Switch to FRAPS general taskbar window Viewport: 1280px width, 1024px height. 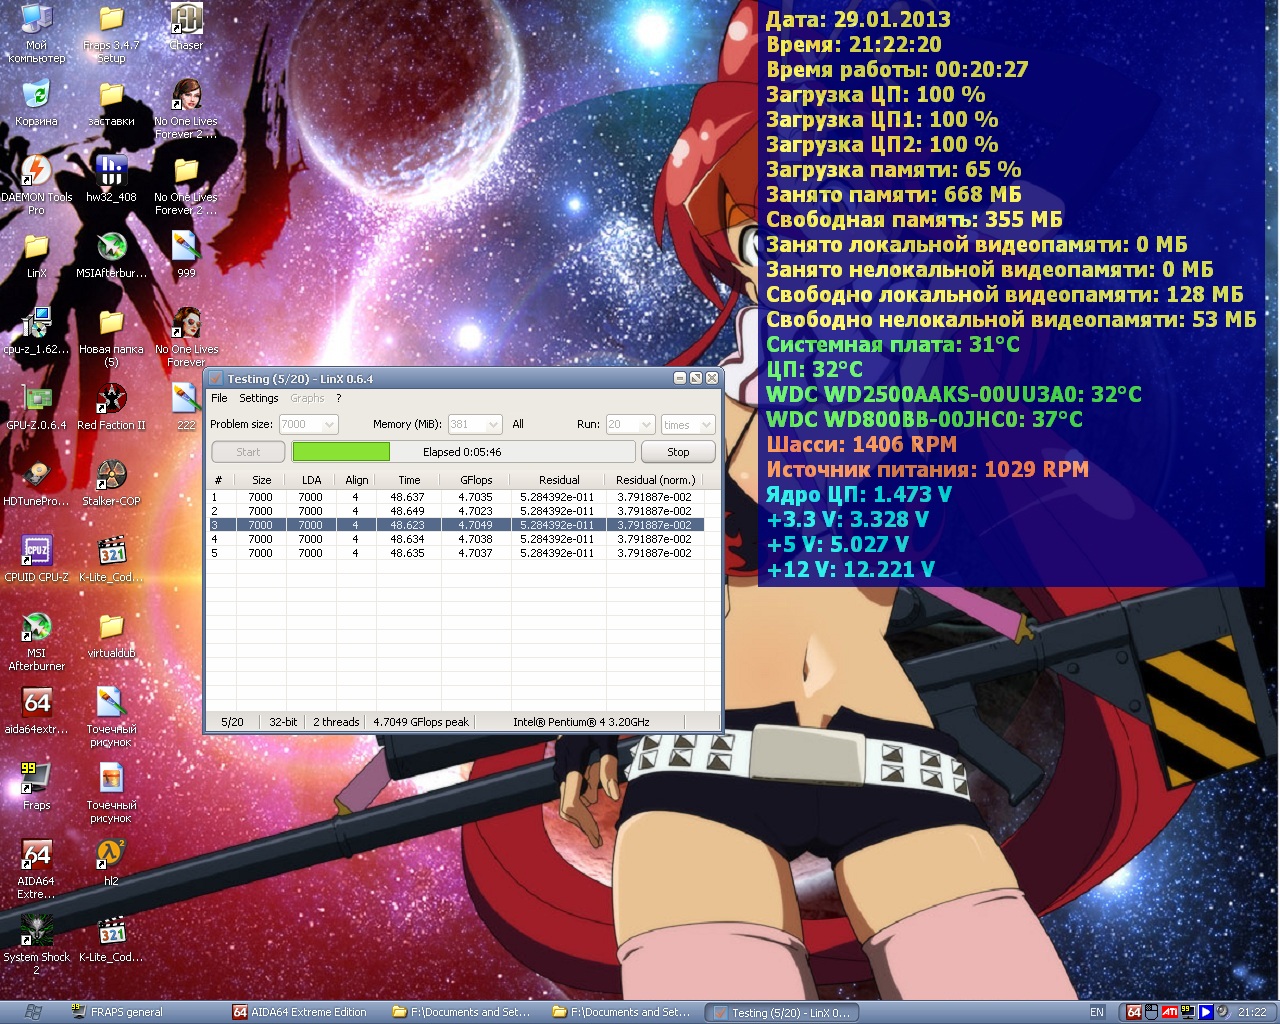[x=145, y=1012]
